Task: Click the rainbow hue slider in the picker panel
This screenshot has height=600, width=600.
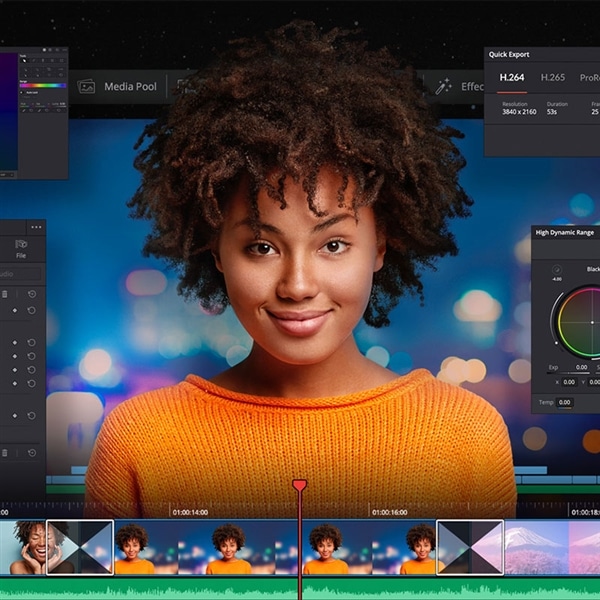Action: [x=44, y=85]
